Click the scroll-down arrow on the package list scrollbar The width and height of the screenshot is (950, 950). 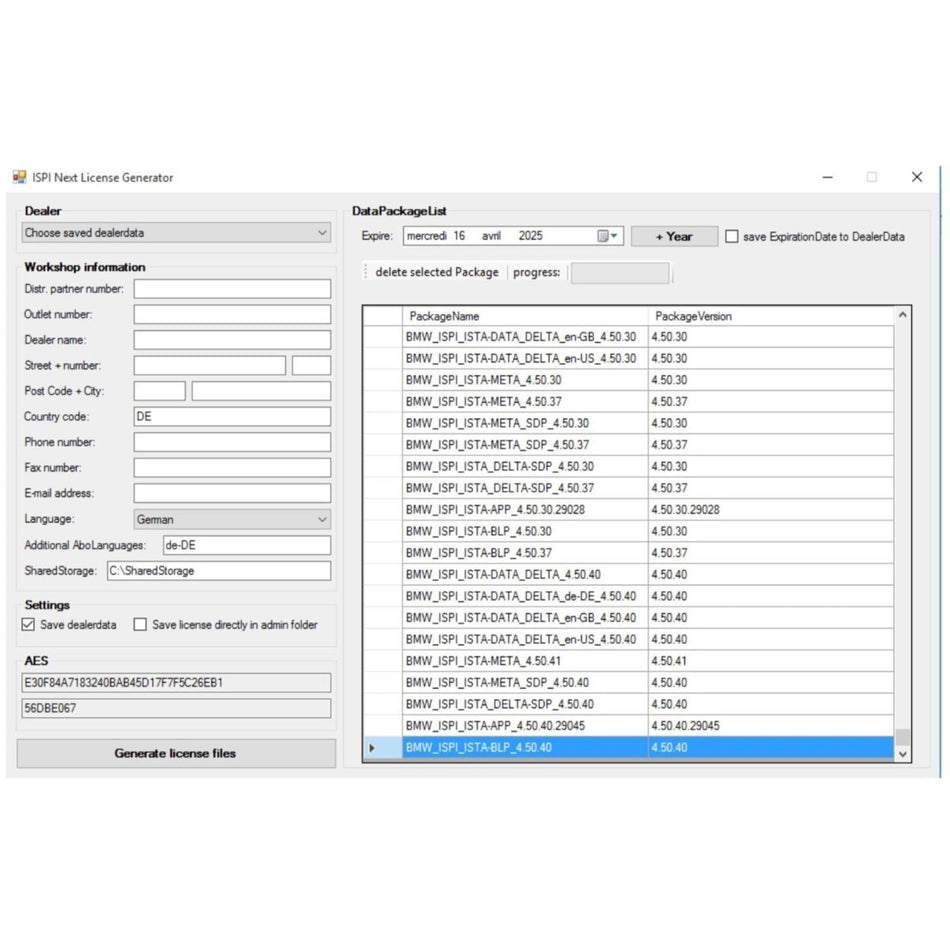click(x=902, y=752)
